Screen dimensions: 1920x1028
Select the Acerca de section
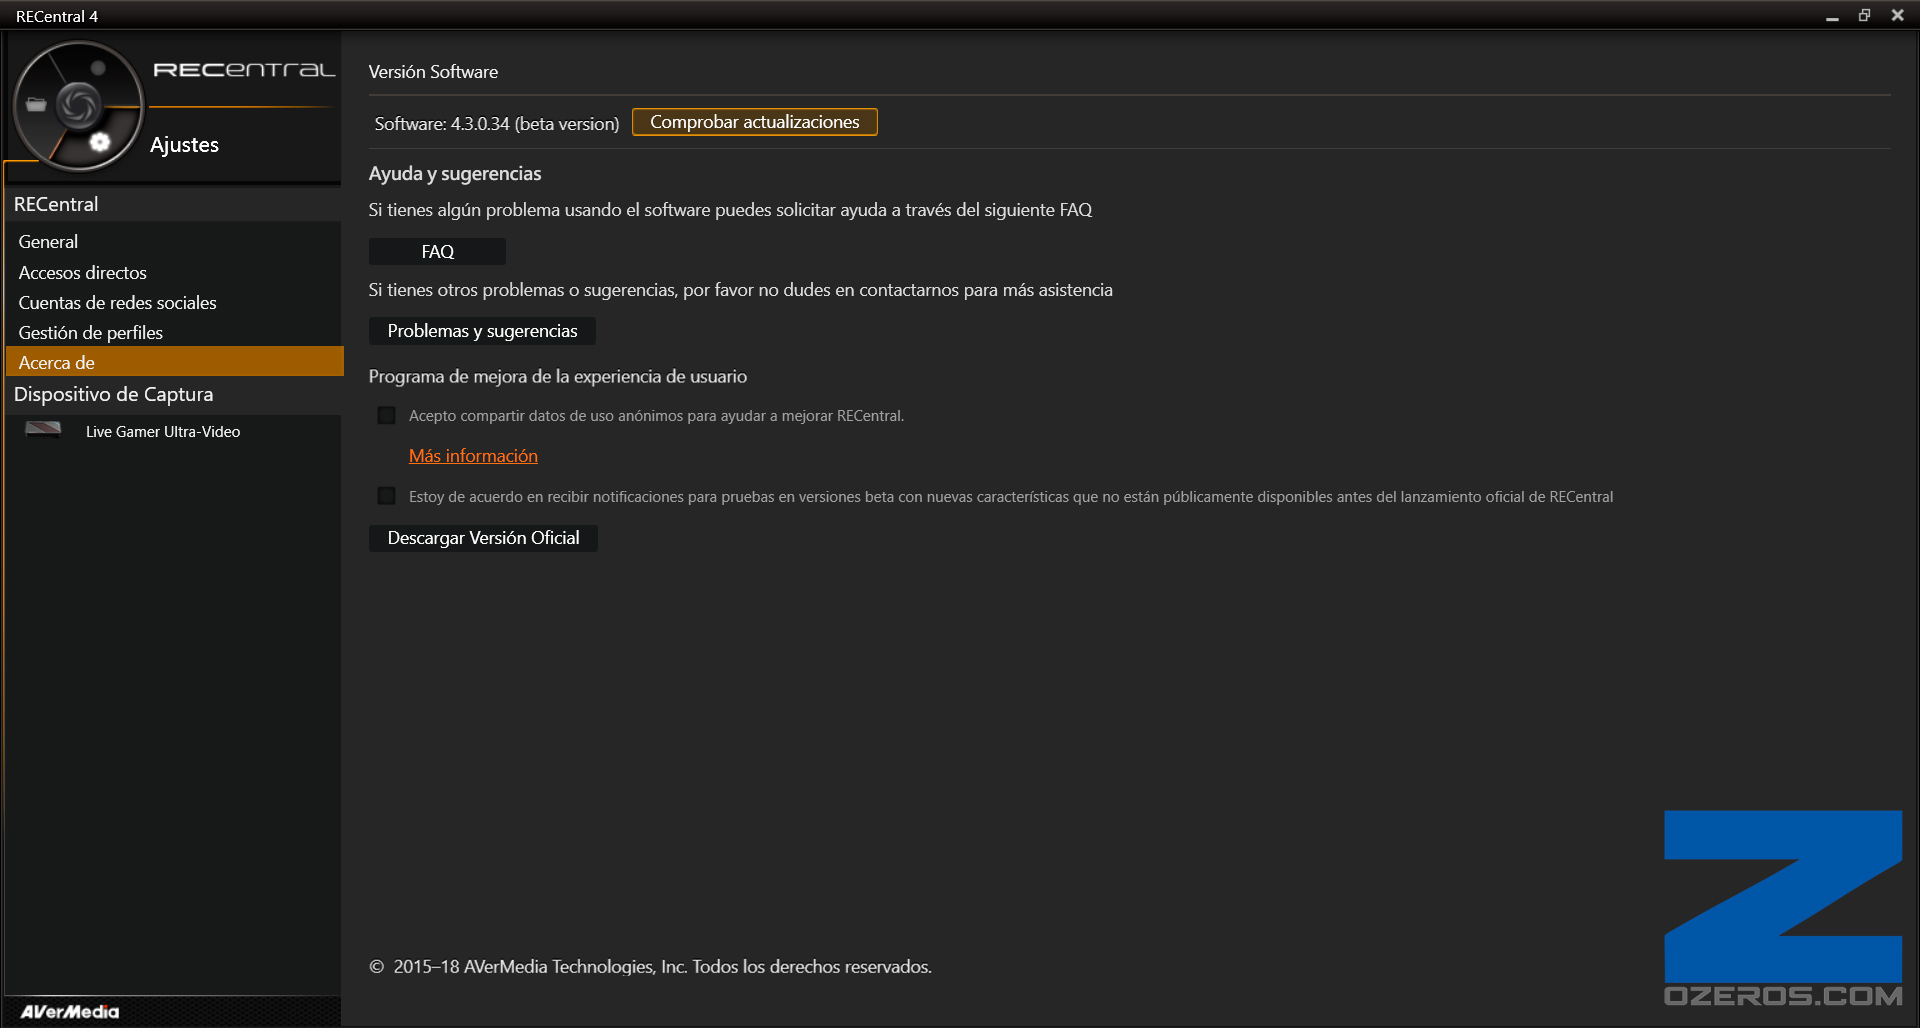[174, 362]
